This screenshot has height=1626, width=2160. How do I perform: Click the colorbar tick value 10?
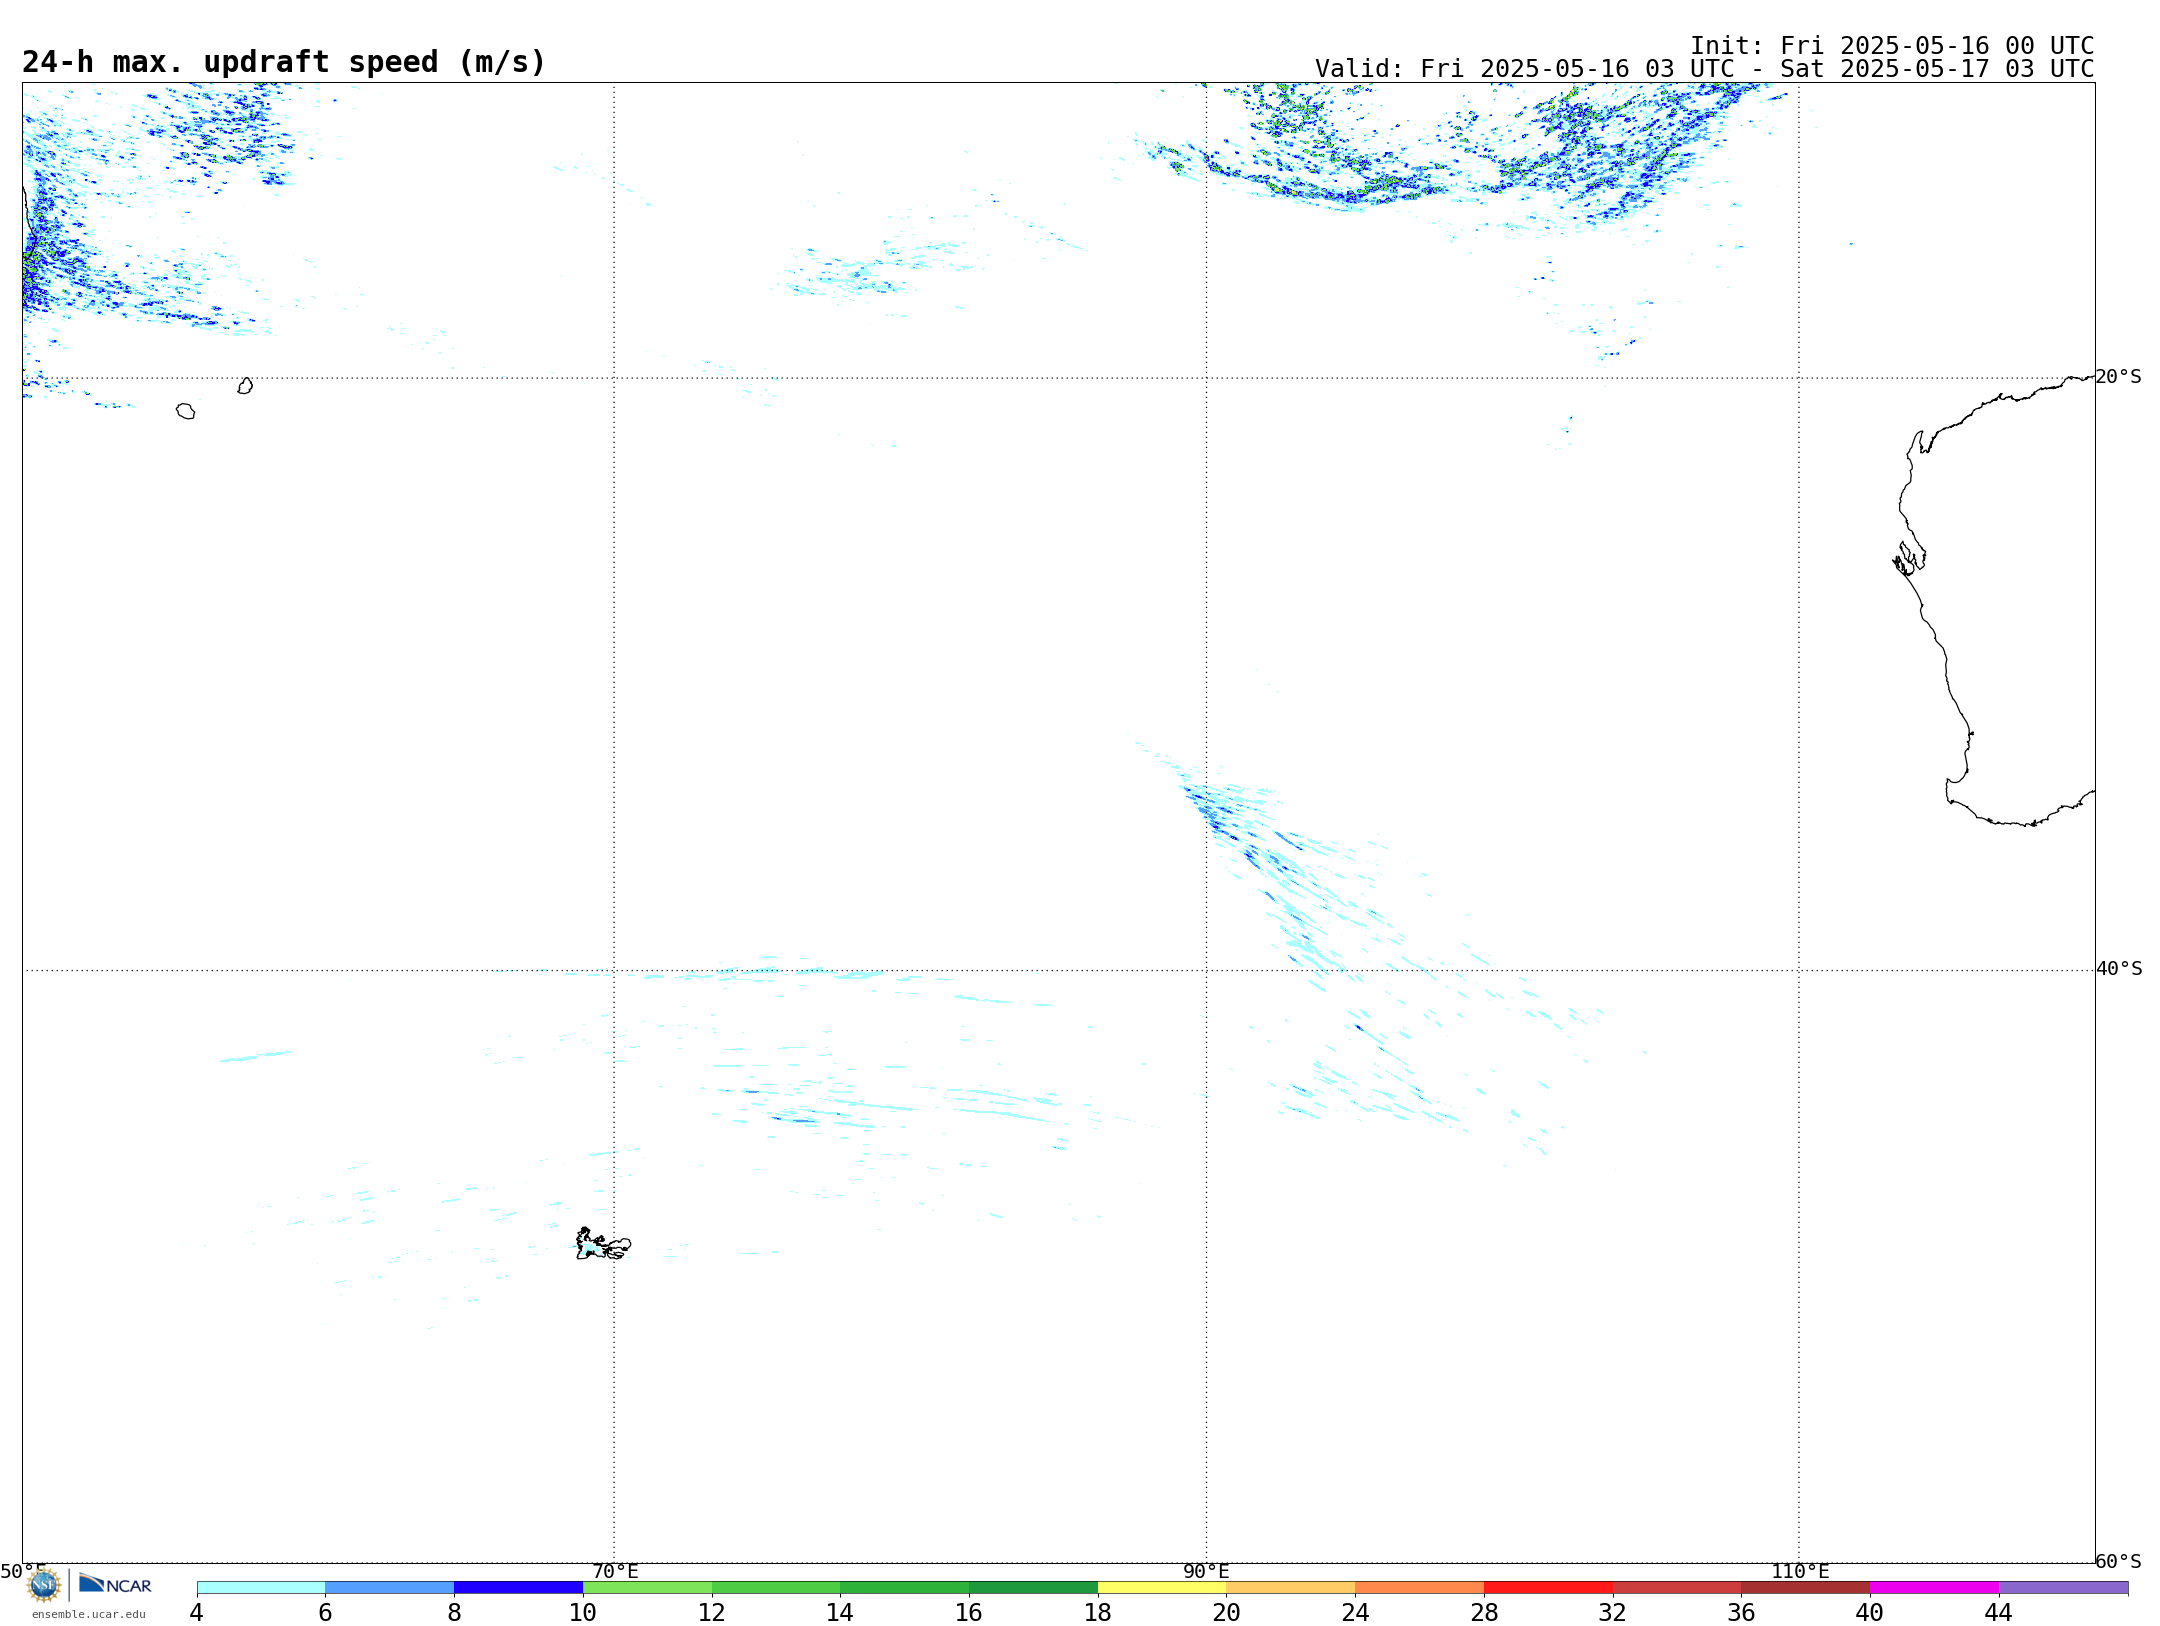(x=583, y=1613)
